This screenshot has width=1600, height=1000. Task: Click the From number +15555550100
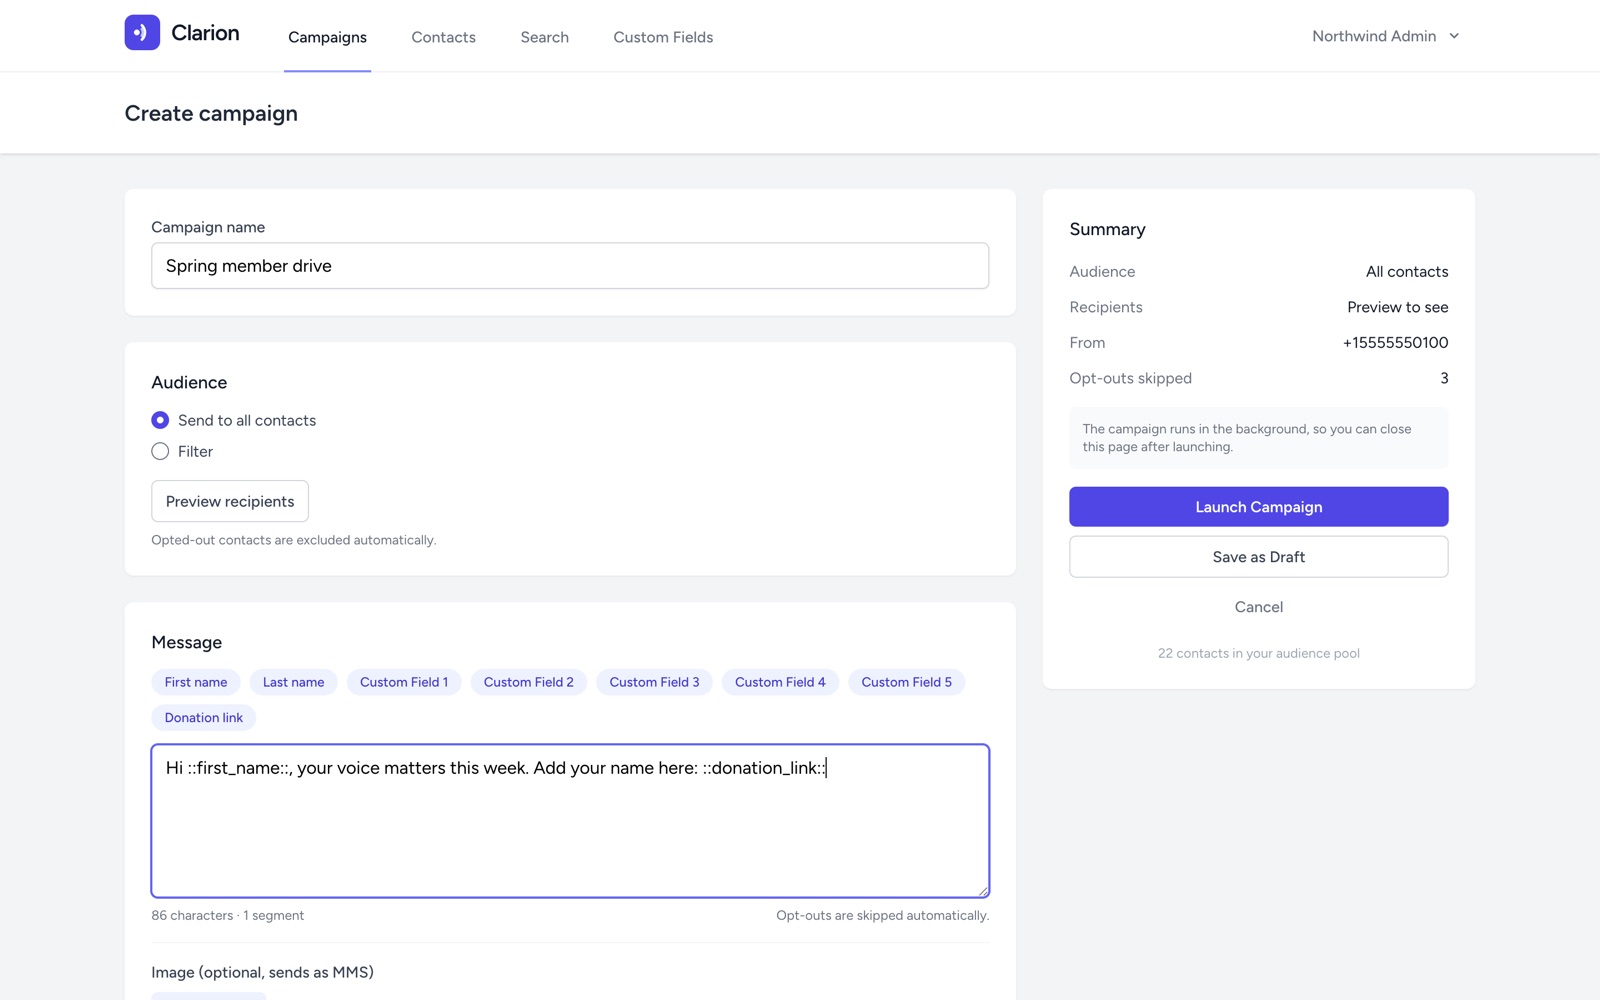click(x=1395, y=343)
